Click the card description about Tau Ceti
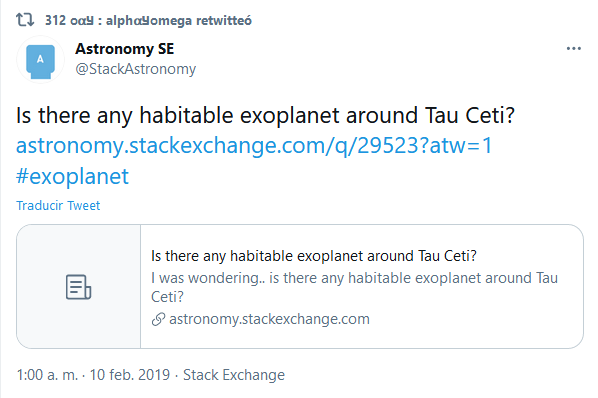The height and width of the screenshot is (398, 598). tap(354, 287)
